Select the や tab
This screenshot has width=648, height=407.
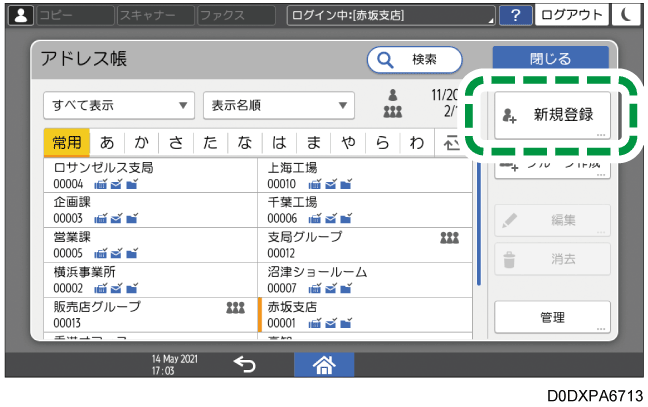[348, 143]
